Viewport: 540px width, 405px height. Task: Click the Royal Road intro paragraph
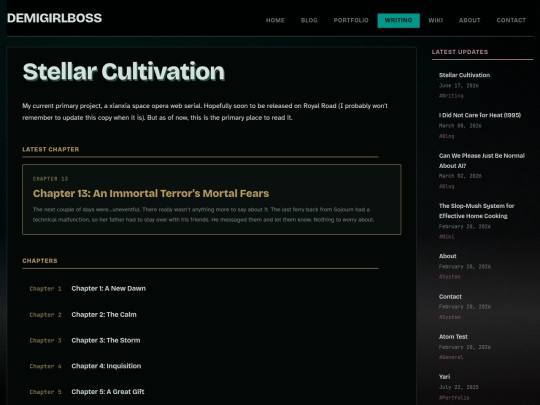(205, 112)
